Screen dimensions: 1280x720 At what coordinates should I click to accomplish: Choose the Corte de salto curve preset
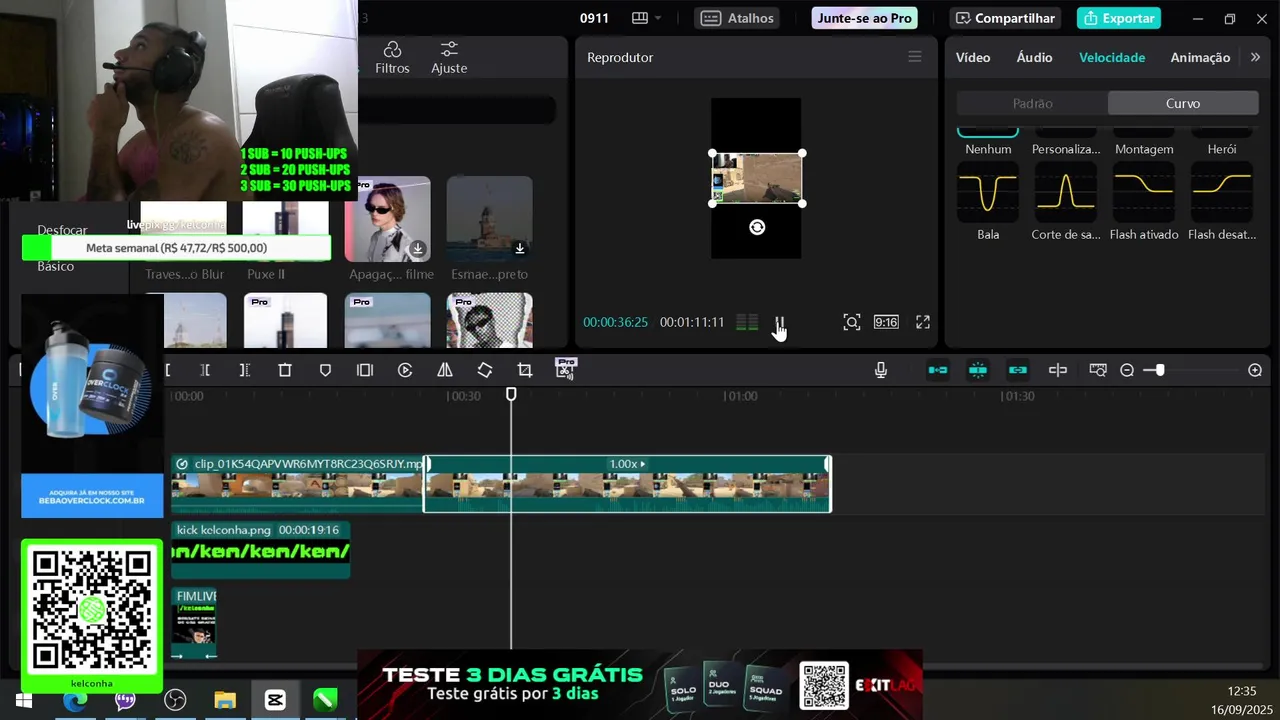(1066, 192)
